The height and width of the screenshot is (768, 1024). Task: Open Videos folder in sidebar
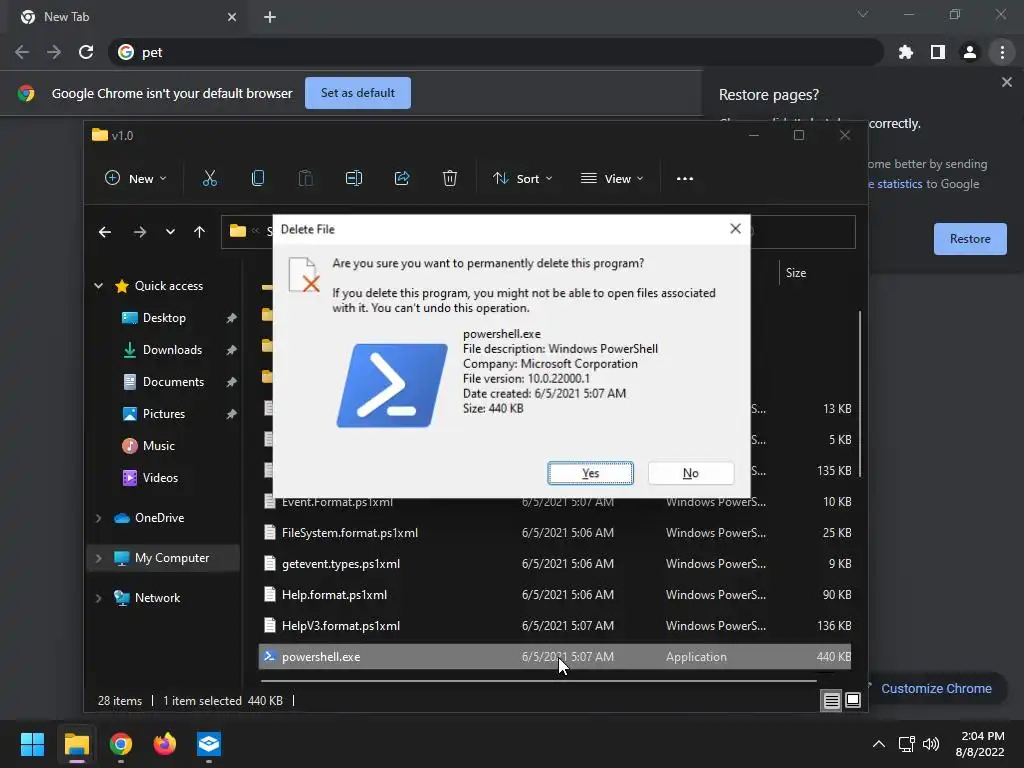(x=159, y=477)
